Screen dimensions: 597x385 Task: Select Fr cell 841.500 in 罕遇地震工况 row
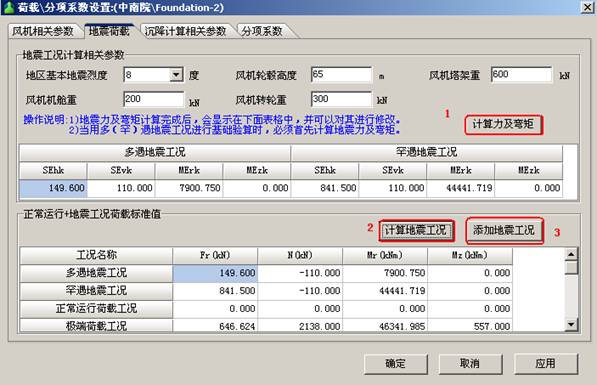215,291
